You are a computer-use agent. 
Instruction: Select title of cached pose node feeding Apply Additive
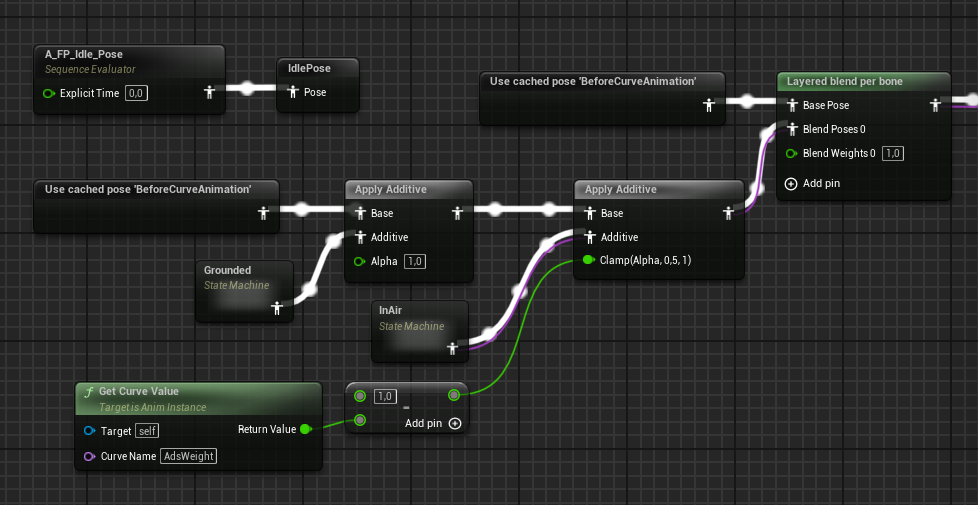tap(148, 189)
